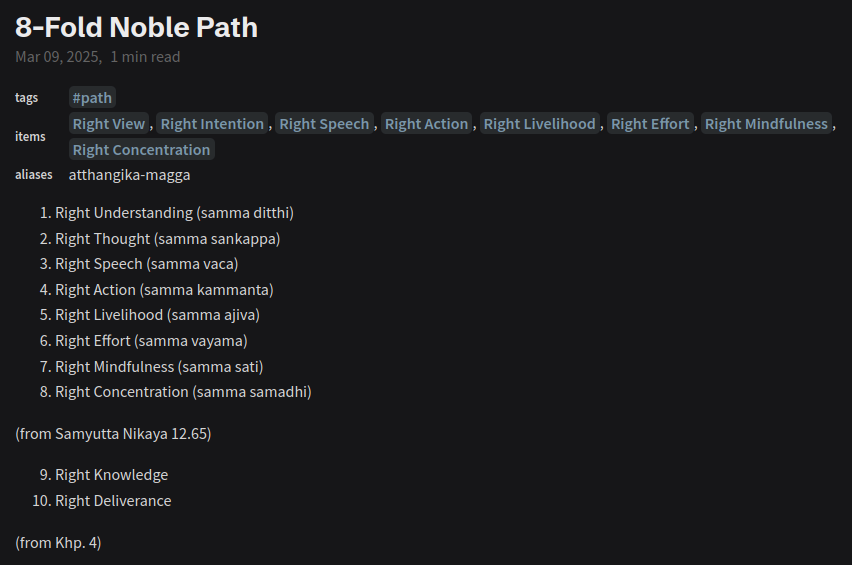Image resolution: width=852 pixels, height=565 pixels.
Task: Open the #path tag link
Action: click(x=92, y=98)
